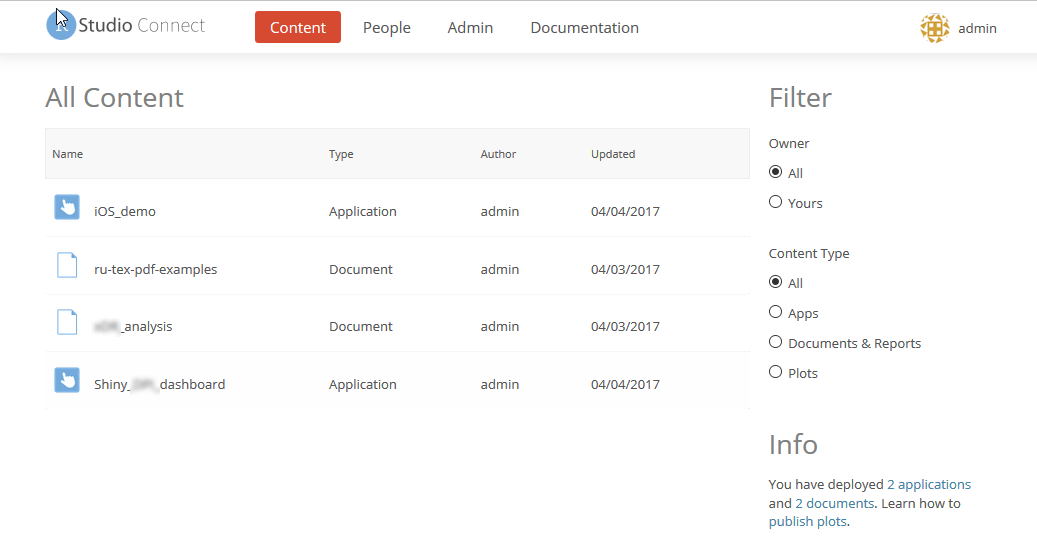1037x558 pixels.
Task: Click the 04/04/2017 date of Shiny dashboard row
Action: point(625,384)
